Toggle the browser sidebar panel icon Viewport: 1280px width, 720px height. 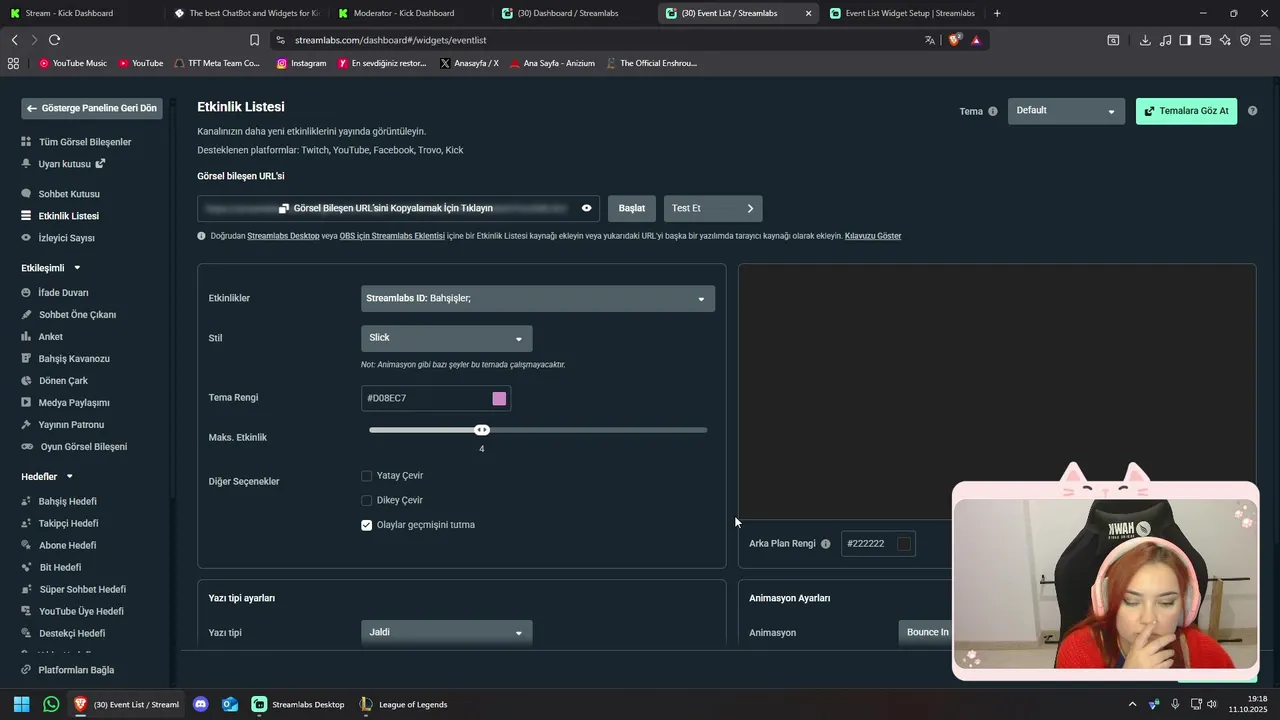[1185, 40]
